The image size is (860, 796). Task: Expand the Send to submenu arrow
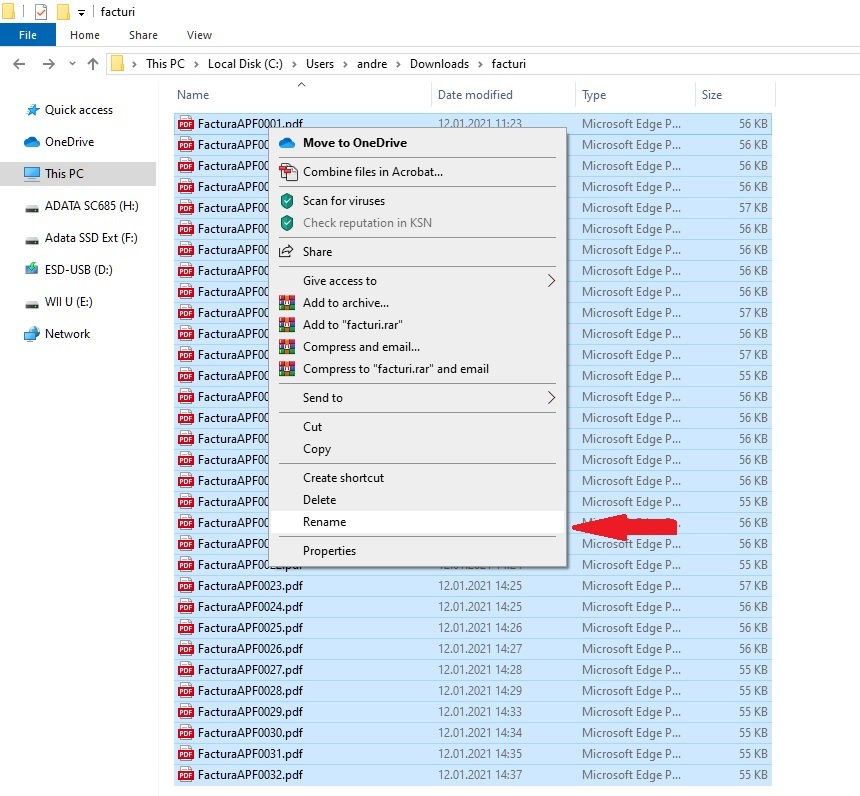coord(551,398)
